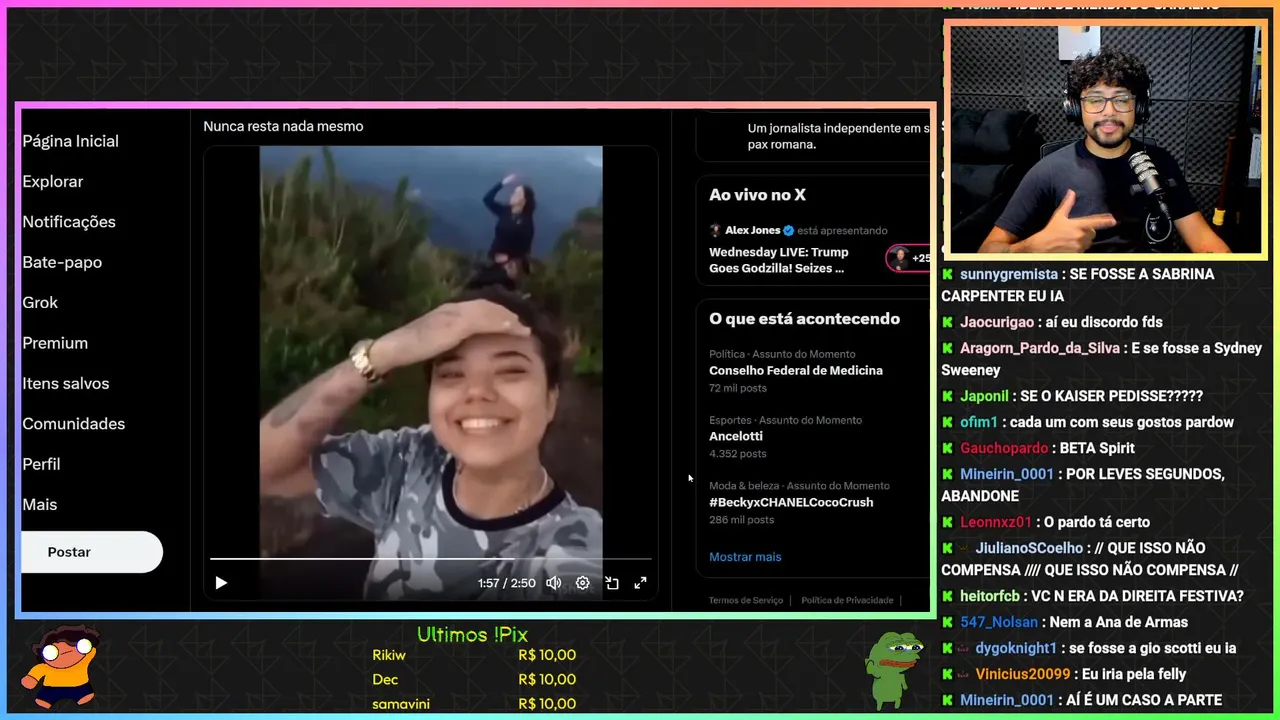Open Página Inicial in the sidebar
This screenshot has width=1280, height=720.
[x=70, y=141]
